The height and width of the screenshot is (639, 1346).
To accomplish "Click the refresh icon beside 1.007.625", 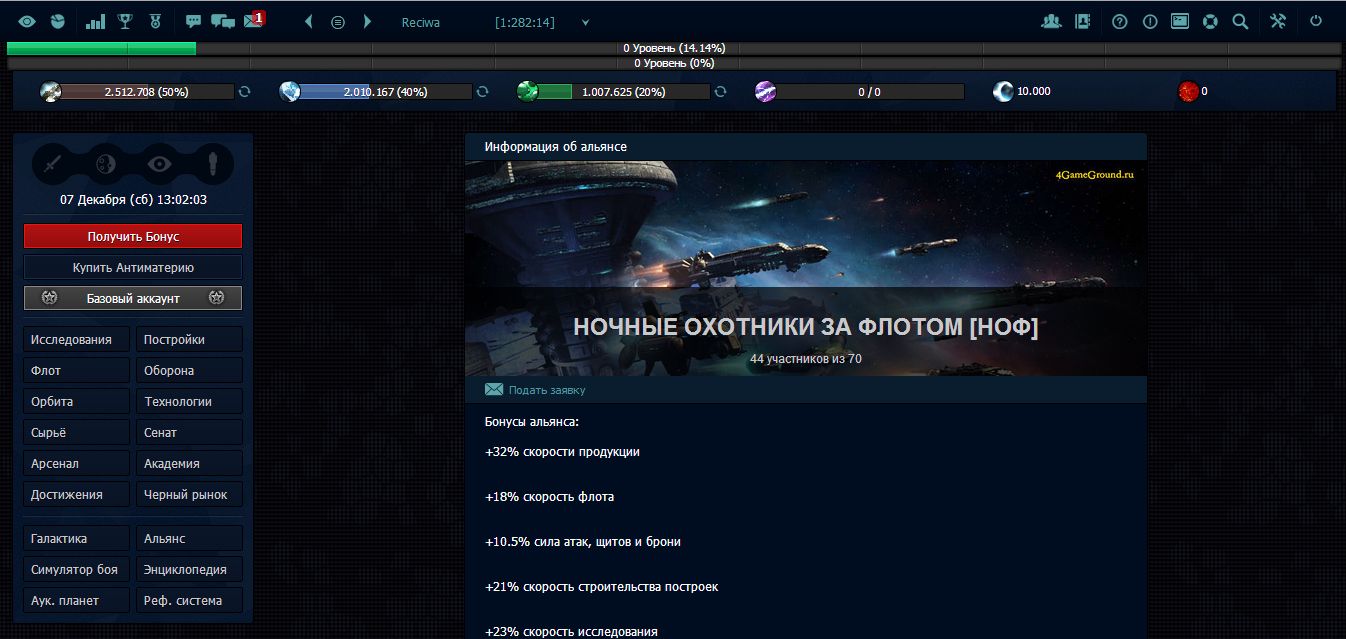I will 720,91.
